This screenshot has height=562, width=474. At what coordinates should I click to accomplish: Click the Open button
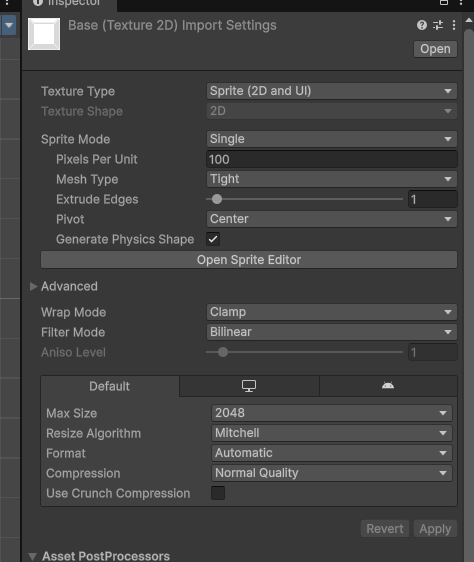435,49
